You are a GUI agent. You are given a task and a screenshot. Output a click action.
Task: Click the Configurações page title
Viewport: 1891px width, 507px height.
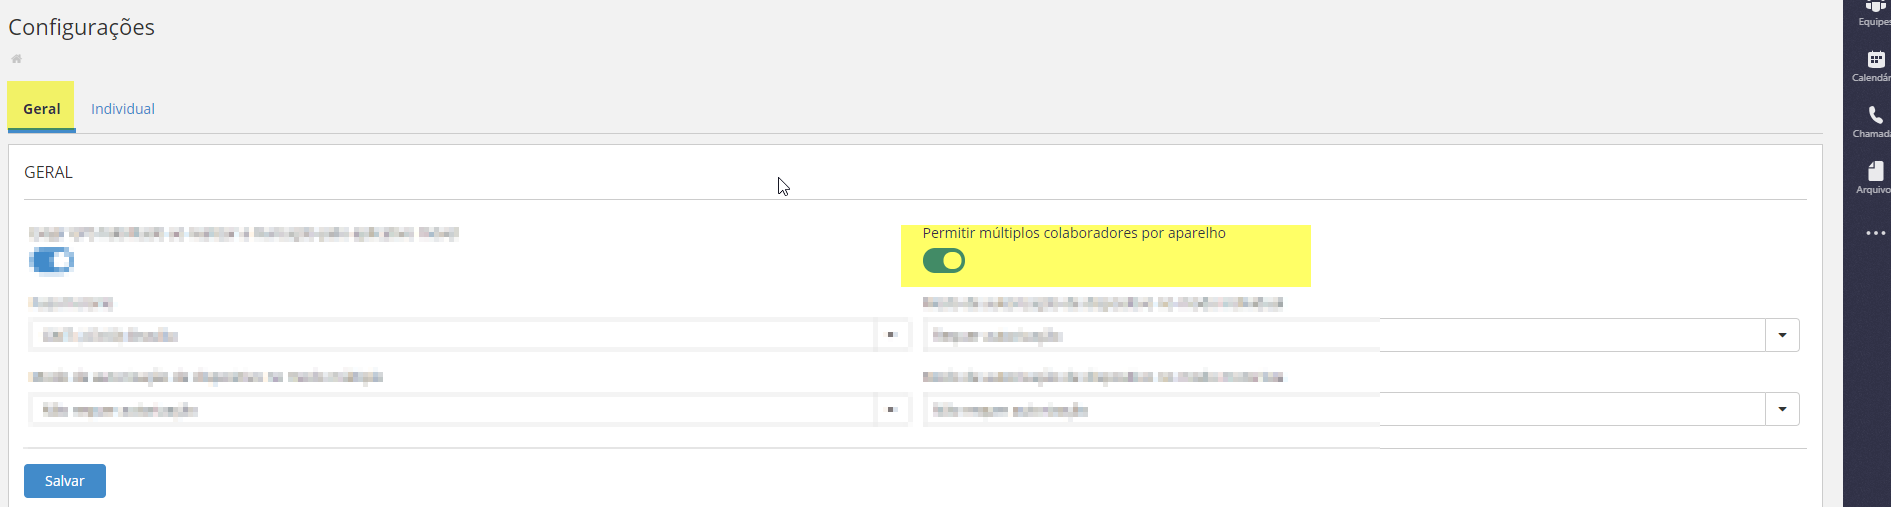(x=82, y=27)
